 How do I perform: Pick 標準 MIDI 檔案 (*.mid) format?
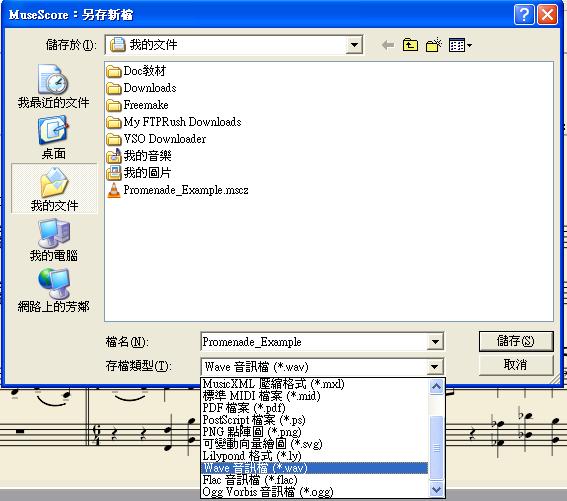pos(261,396)
